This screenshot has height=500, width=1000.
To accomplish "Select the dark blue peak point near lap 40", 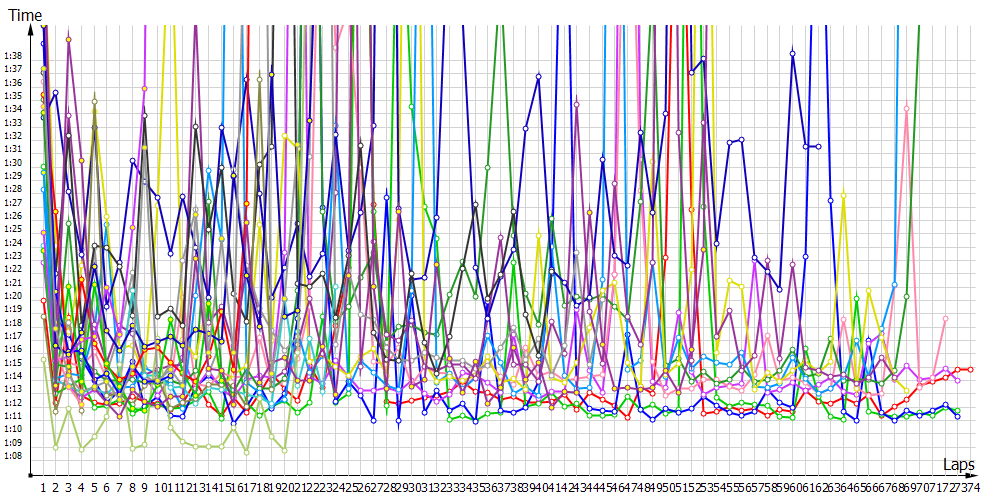I will coord(539,75).
